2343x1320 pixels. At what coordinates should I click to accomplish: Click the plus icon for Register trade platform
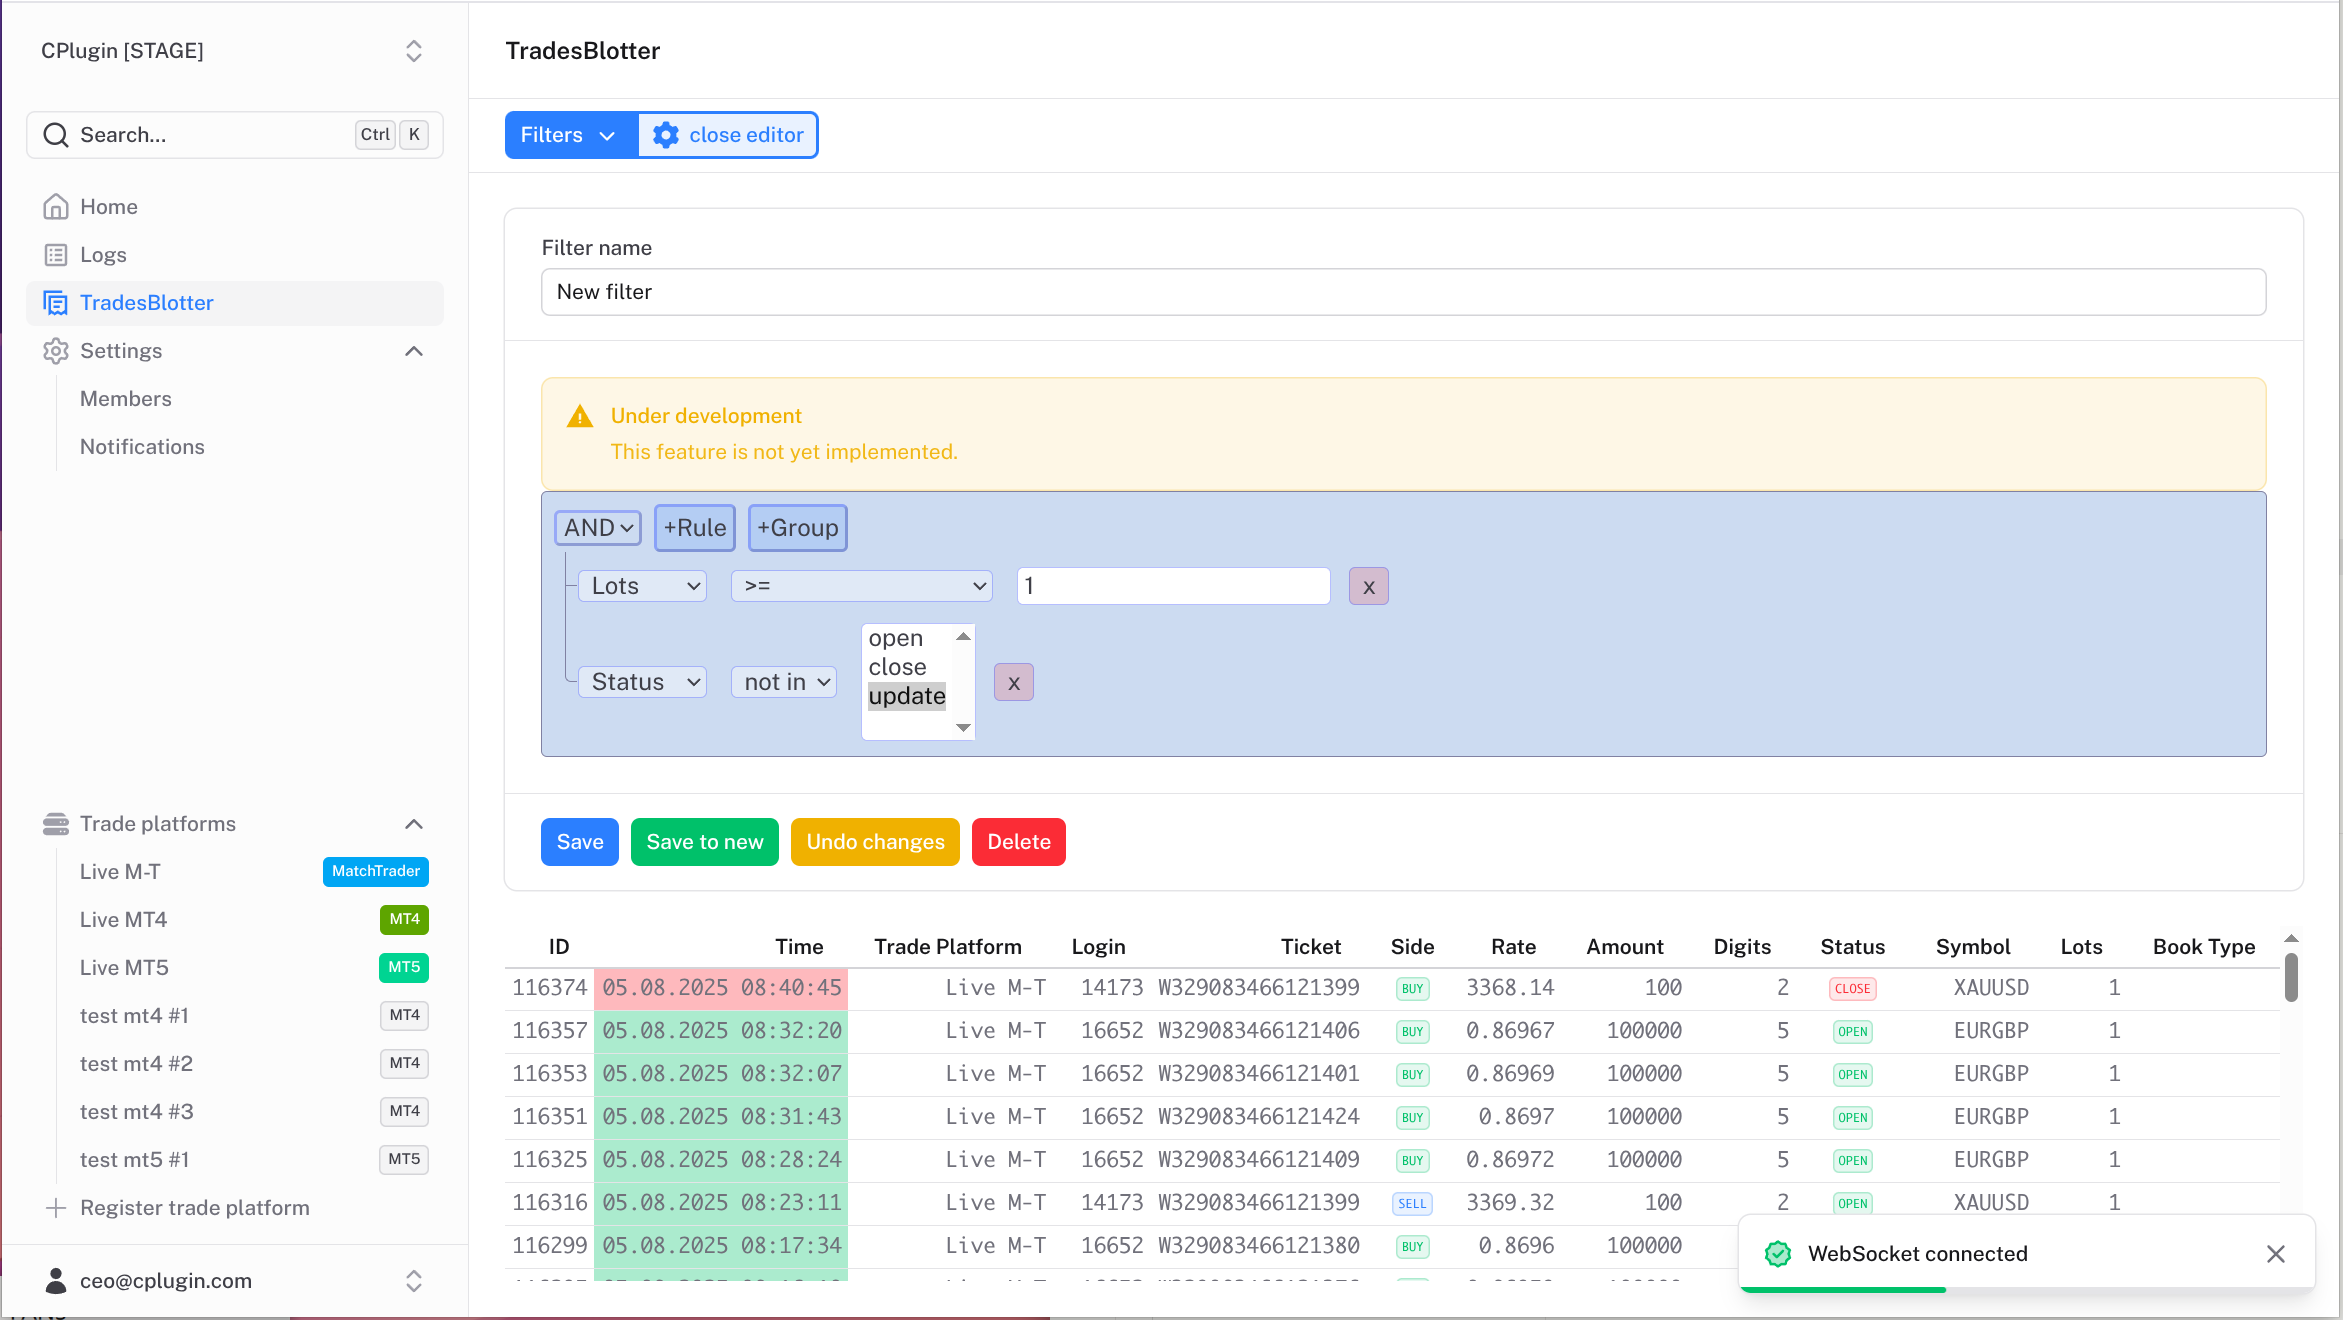click(x=56, y=1208)
